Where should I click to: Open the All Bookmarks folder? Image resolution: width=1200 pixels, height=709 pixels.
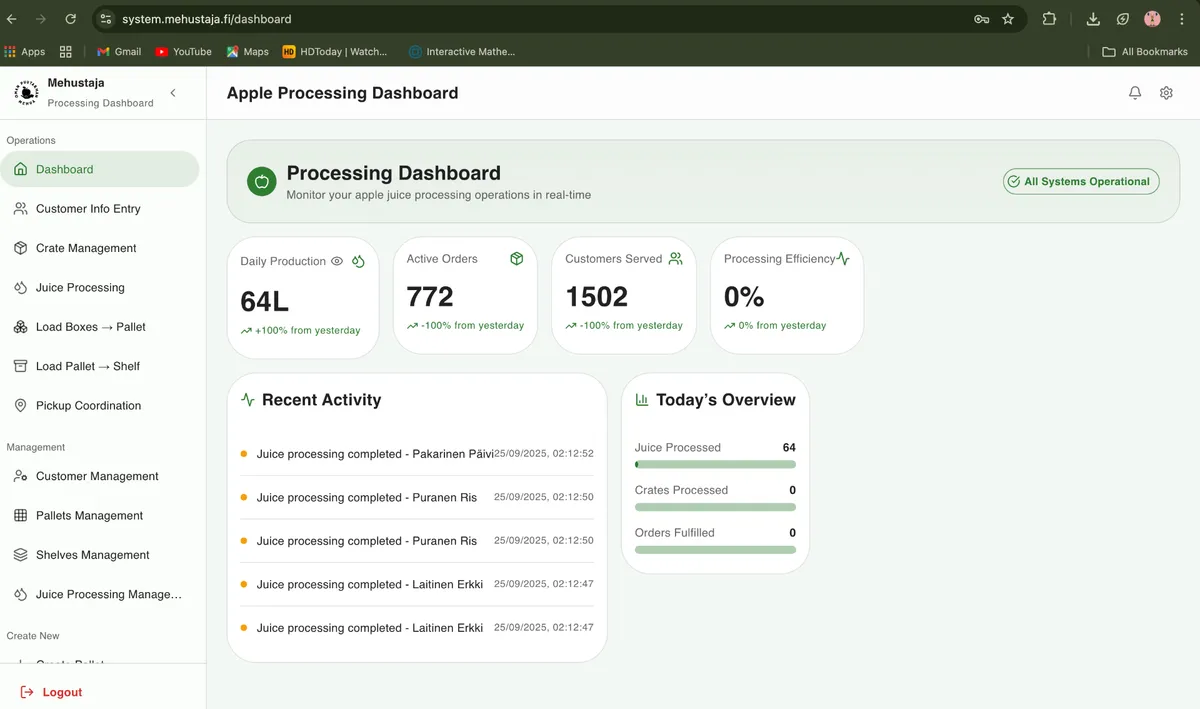(1145, 51)
